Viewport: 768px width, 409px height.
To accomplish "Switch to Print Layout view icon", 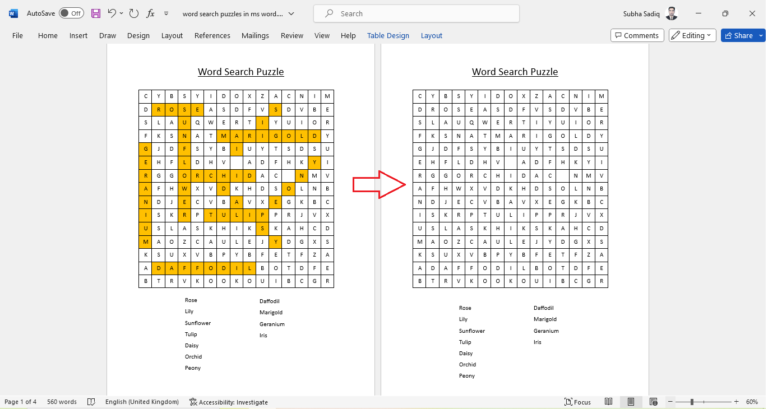I will [x=631, y=402].
